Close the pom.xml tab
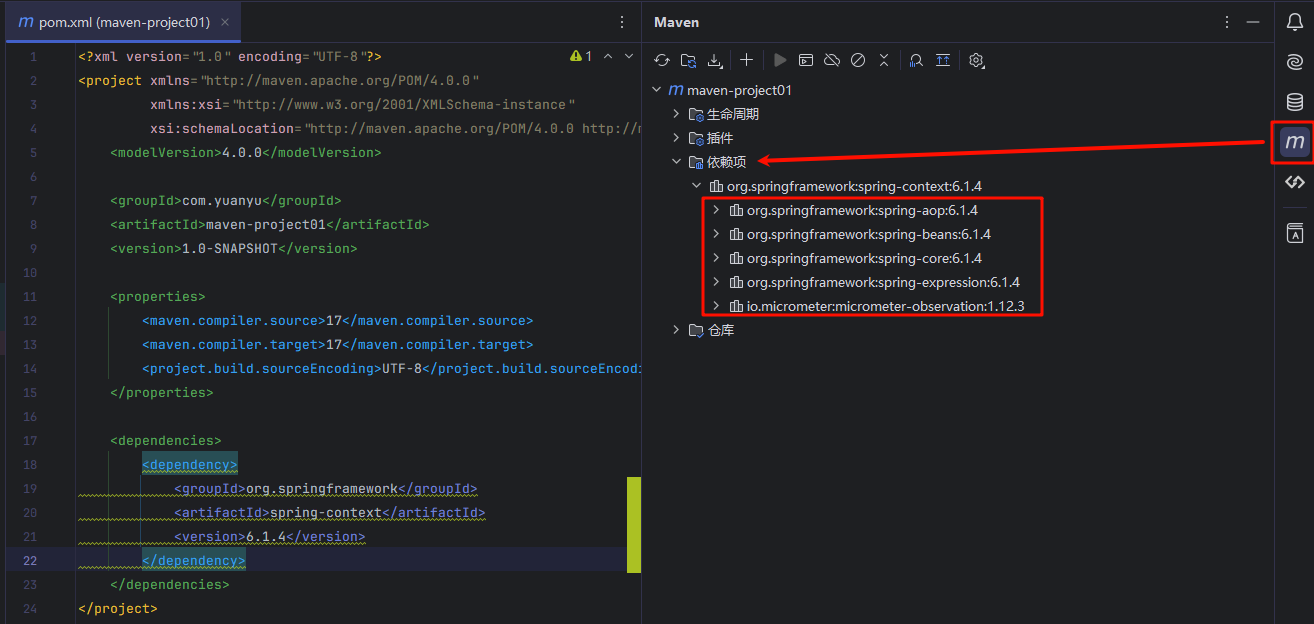1314x624 pixels. coord(226,22)
